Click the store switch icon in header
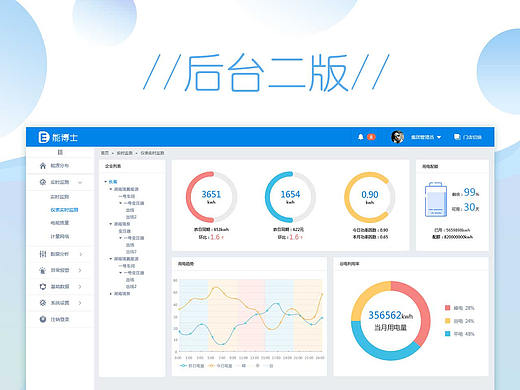Viewport: 520px width, 390px height. click(457, 137)
